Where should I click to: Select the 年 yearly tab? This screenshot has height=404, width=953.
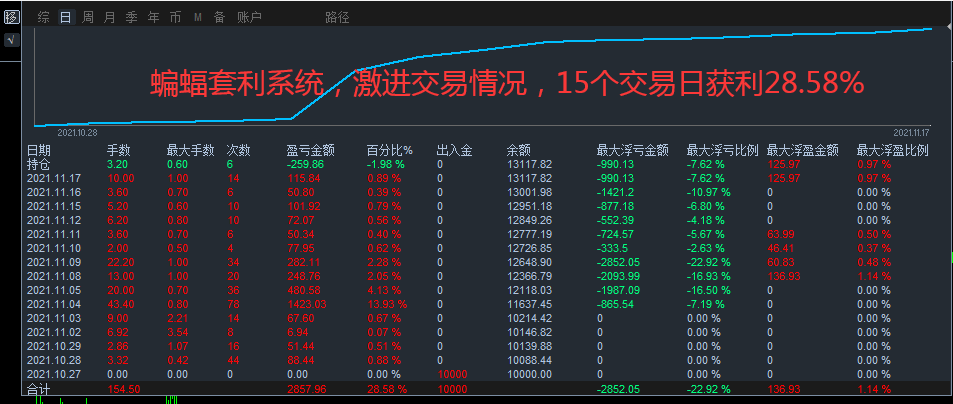click(153, 17)
